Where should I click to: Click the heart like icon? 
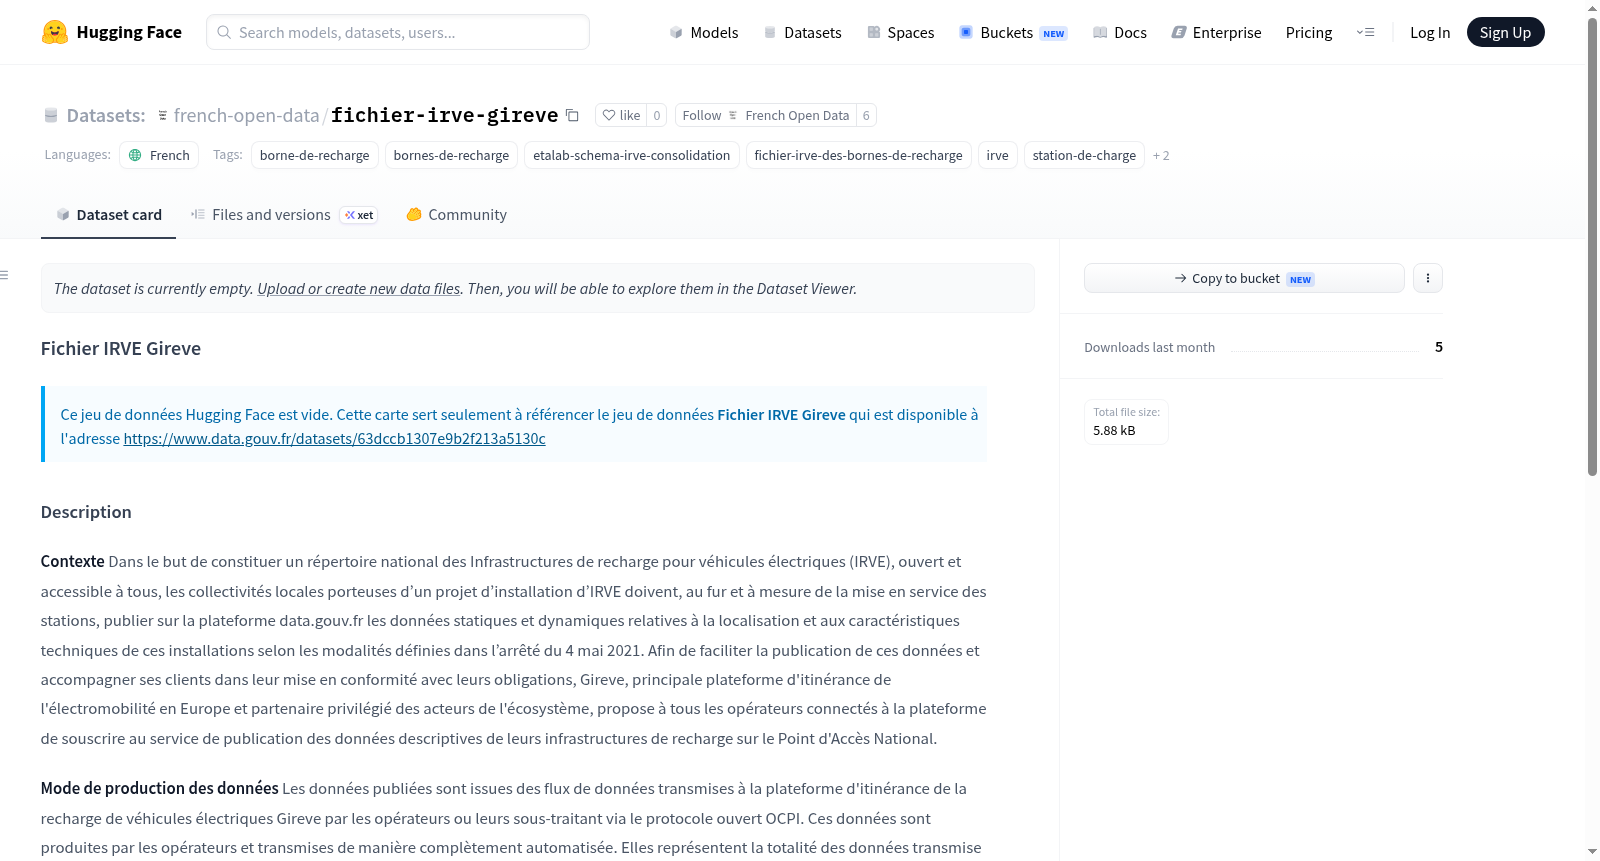[x=609, y=115]
